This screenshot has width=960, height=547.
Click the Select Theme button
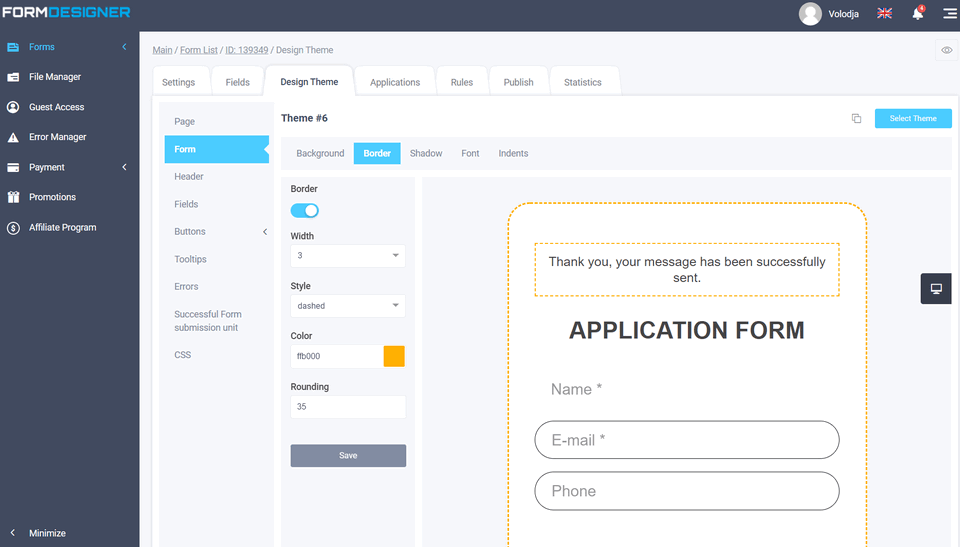coord(913,118)
